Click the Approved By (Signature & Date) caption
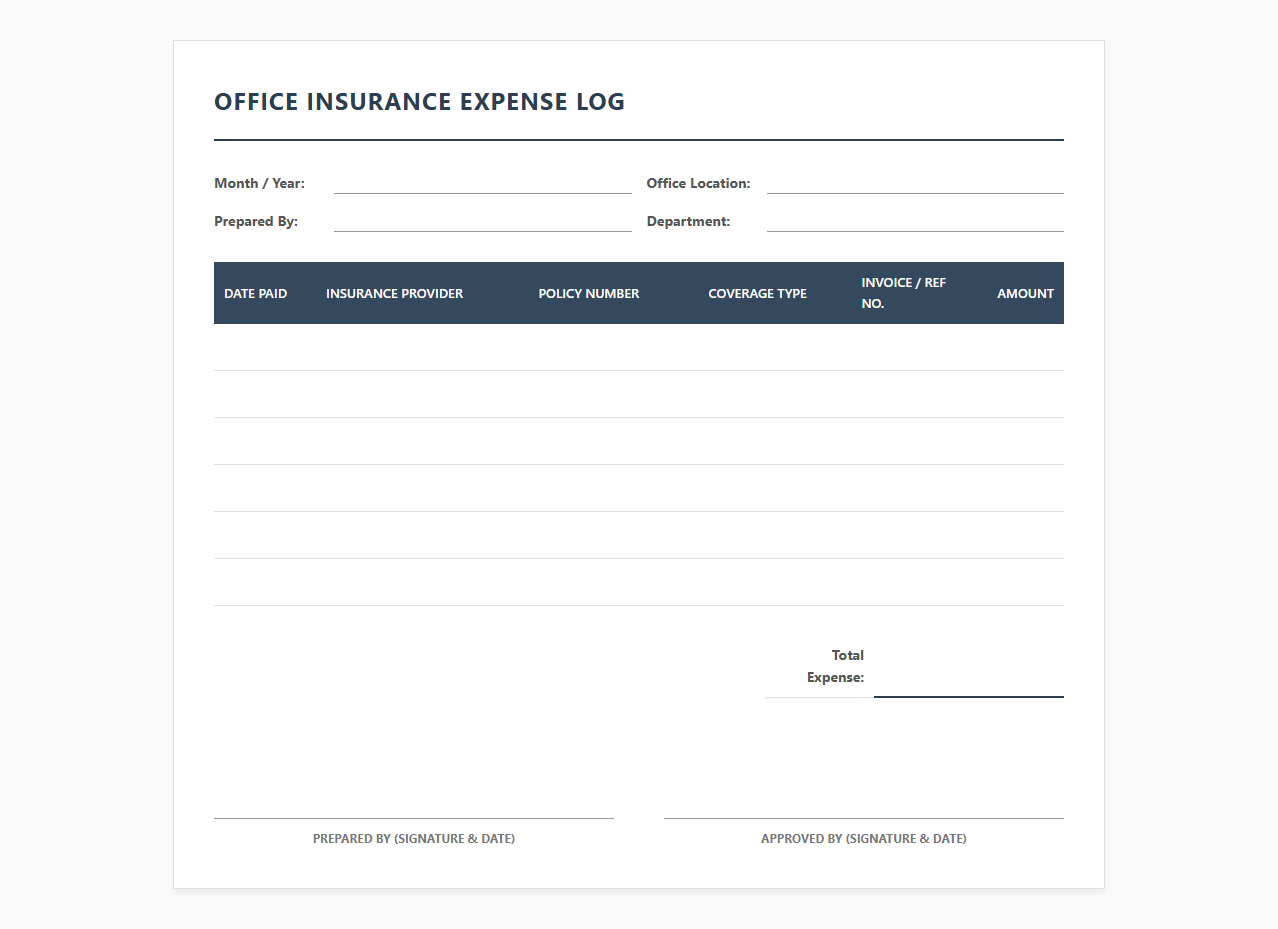1278x929 pixels. coord(864,839)
